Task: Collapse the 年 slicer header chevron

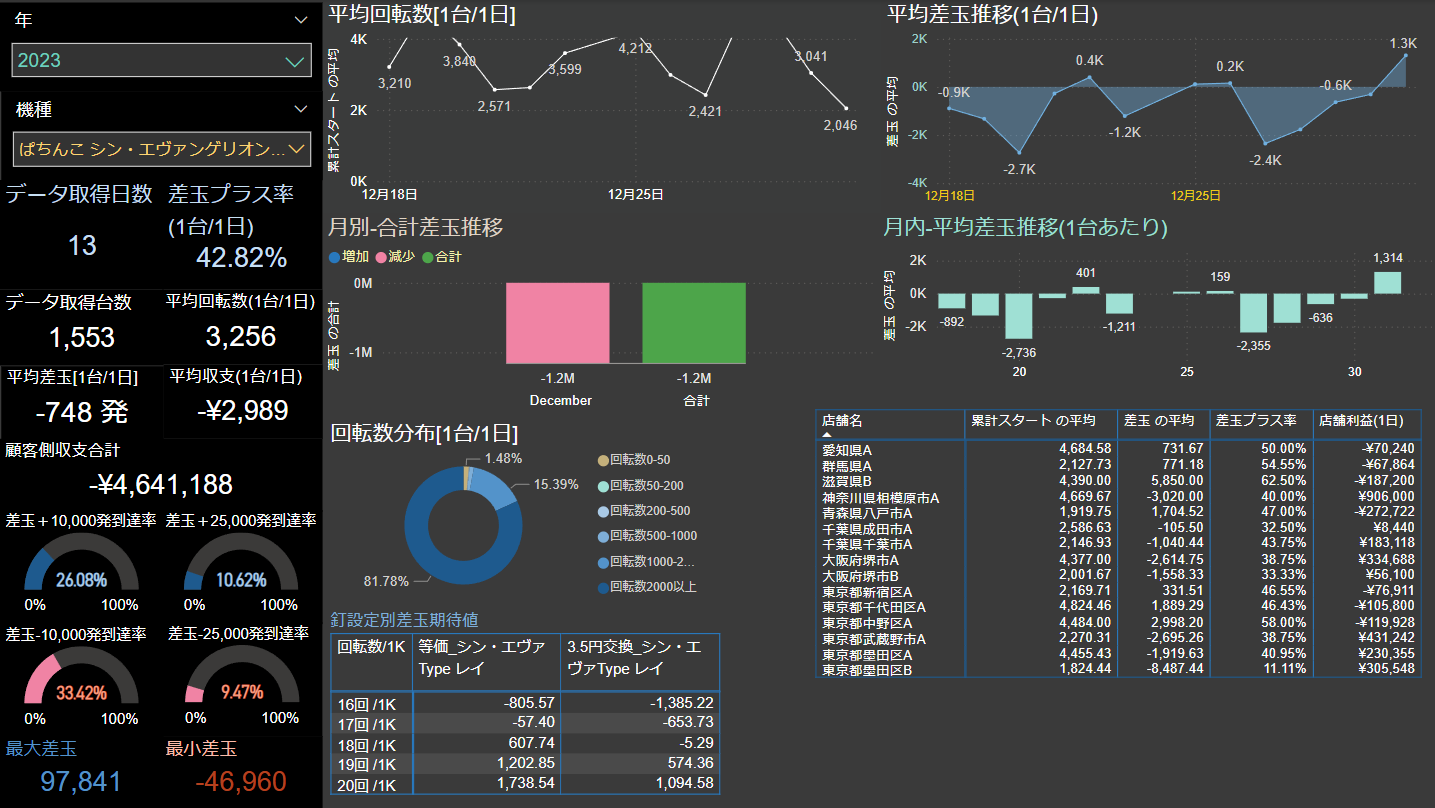Action: tap(301, 20)
